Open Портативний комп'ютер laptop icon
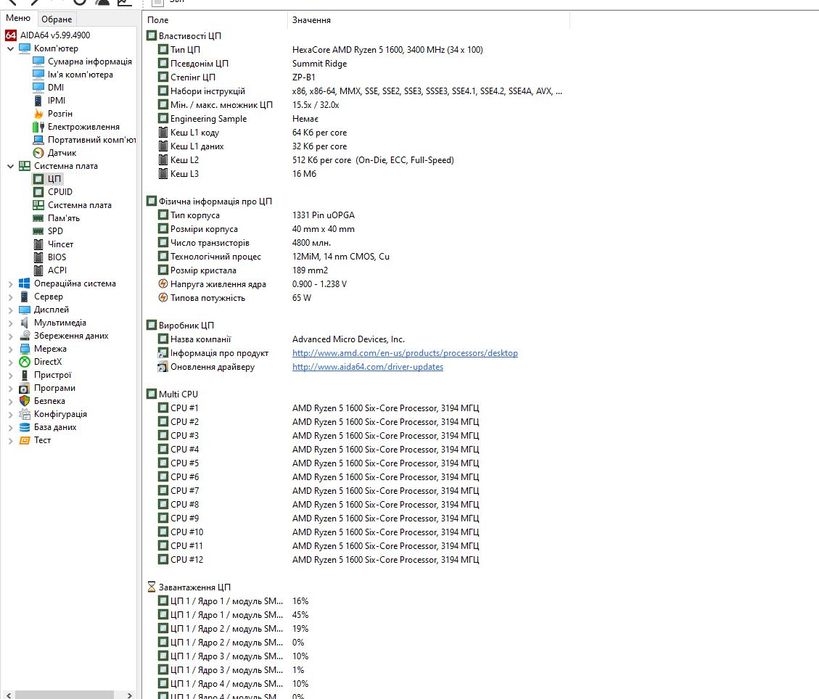 click(38, 139)
